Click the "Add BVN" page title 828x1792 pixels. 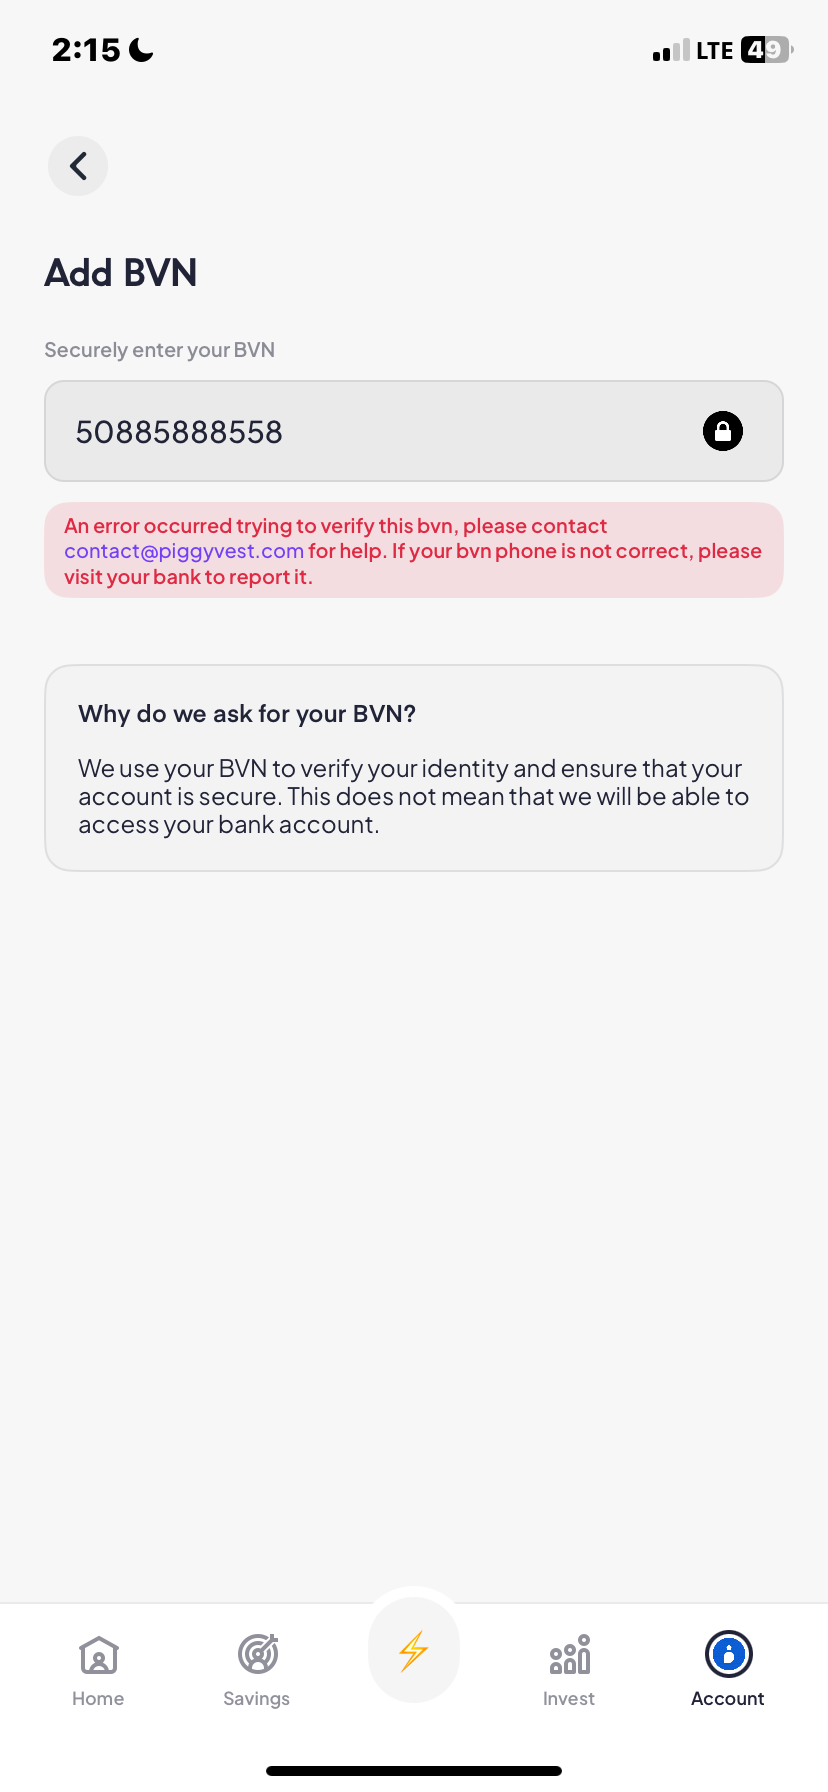point(121,273)
